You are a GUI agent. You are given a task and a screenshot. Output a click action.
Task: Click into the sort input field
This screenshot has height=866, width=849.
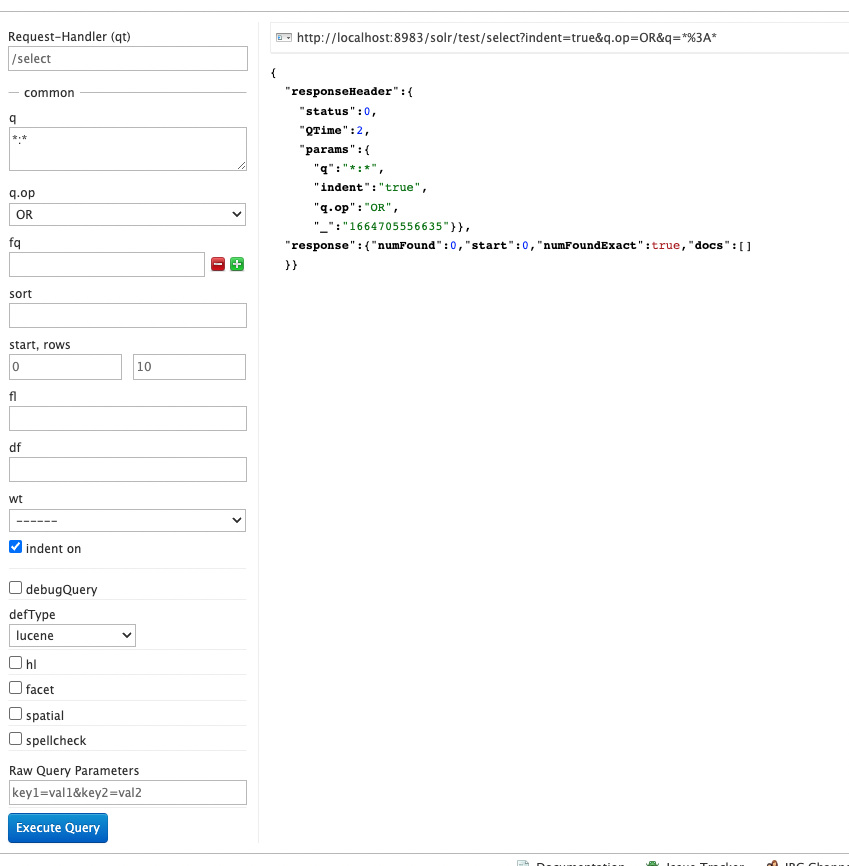point(127,316)
